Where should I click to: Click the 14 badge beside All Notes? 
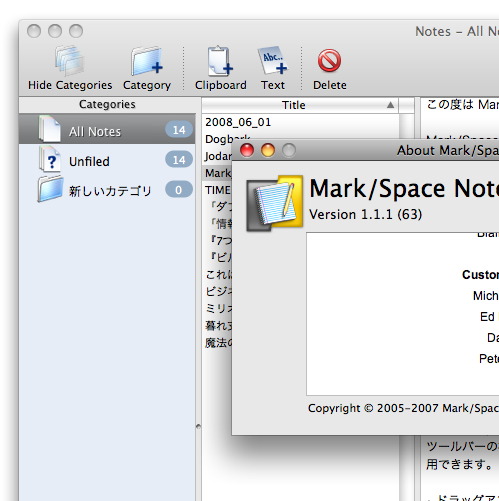tap(179, 130)
